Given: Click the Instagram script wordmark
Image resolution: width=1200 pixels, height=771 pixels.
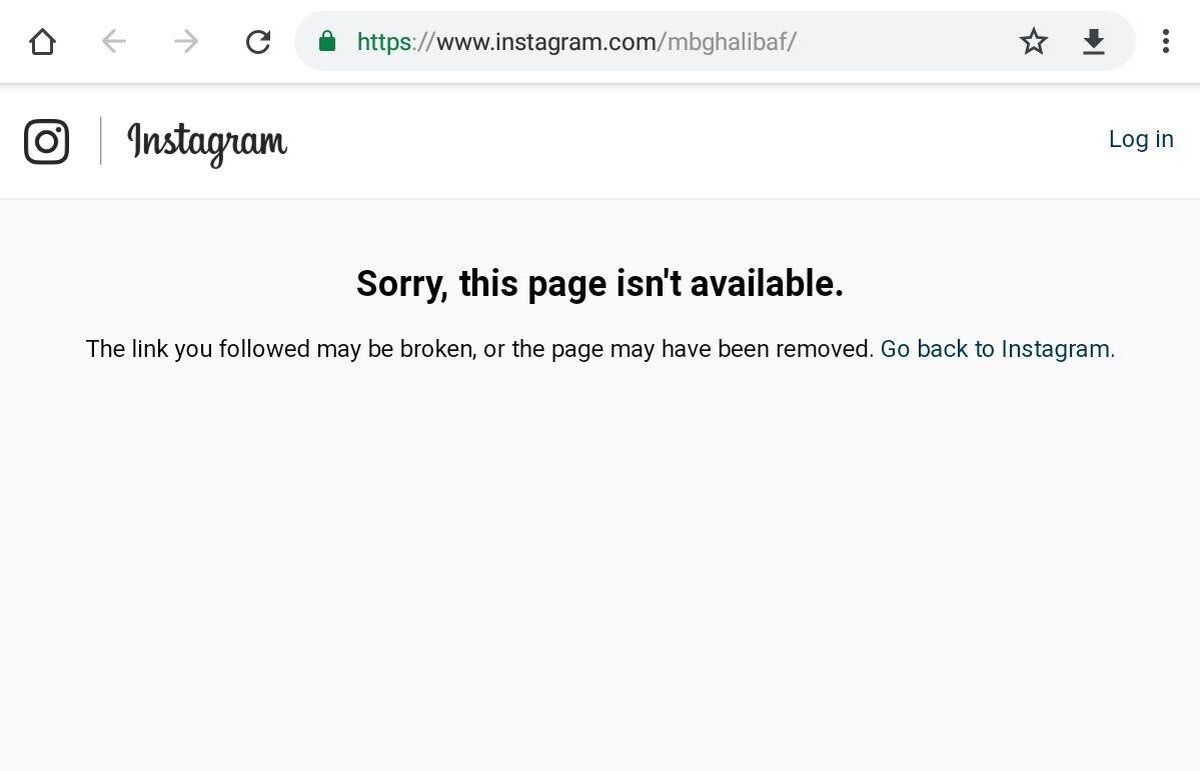Looking at the screenshot, I should coord(207,143).
